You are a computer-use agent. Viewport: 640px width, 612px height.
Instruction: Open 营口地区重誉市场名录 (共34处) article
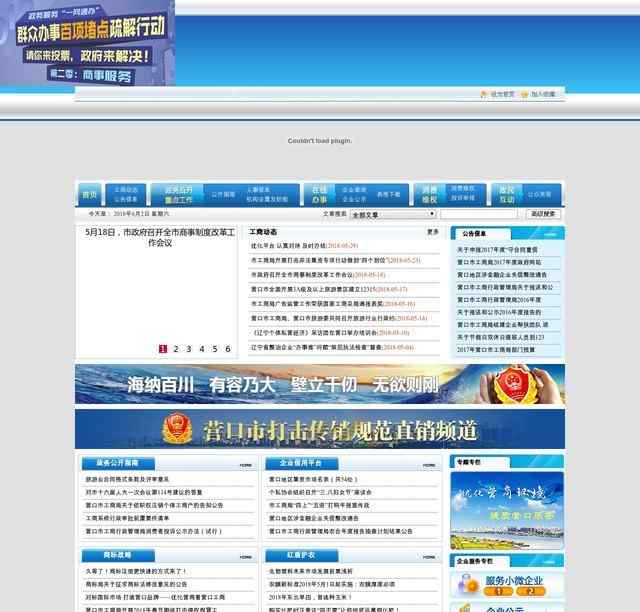[x=313, y=479]
